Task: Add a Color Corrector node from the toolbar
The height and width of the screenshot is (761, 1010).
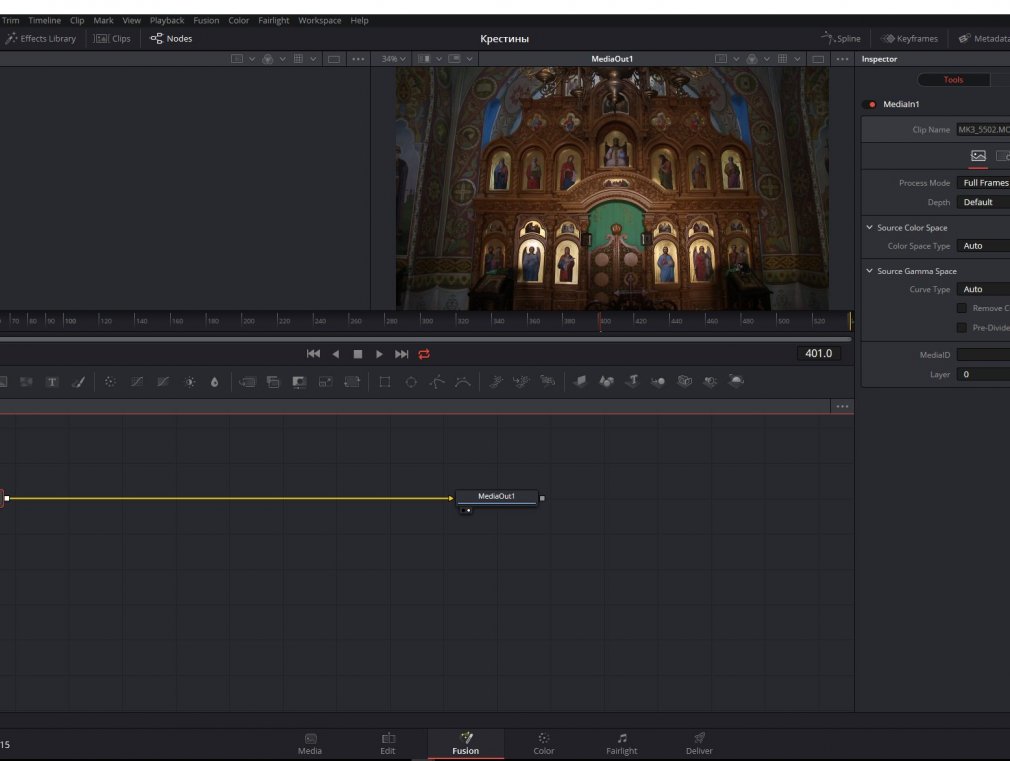Action: [110, 382]
